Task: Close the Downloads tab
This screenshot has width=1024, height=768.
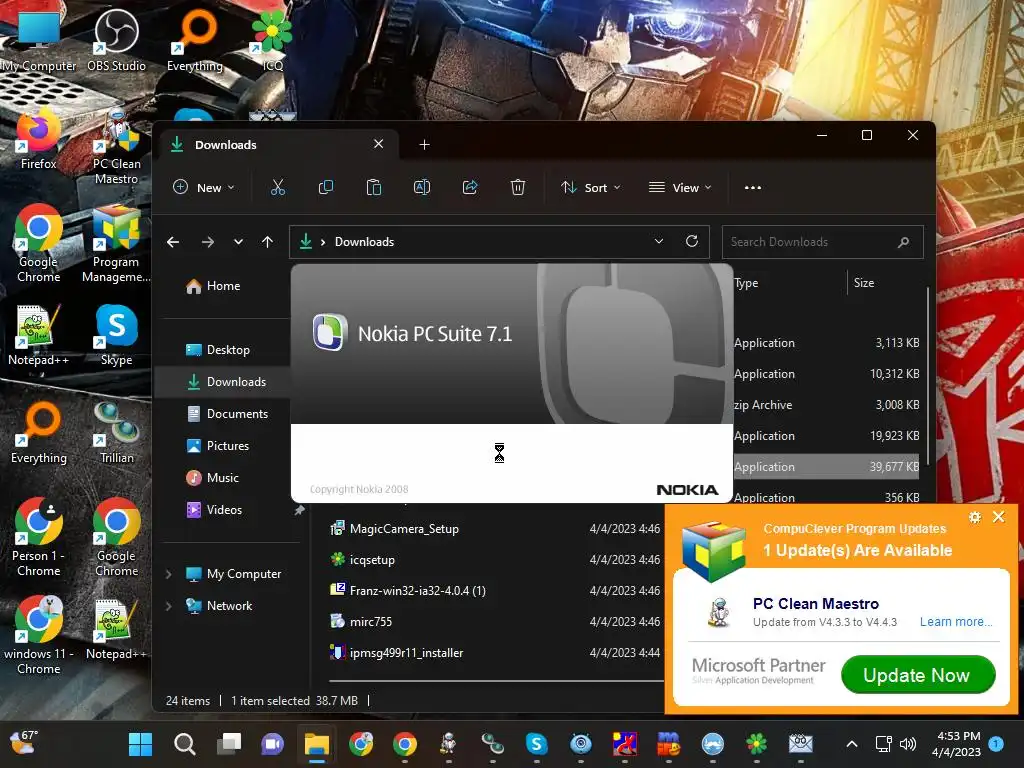Action: (x=379, y=144)
